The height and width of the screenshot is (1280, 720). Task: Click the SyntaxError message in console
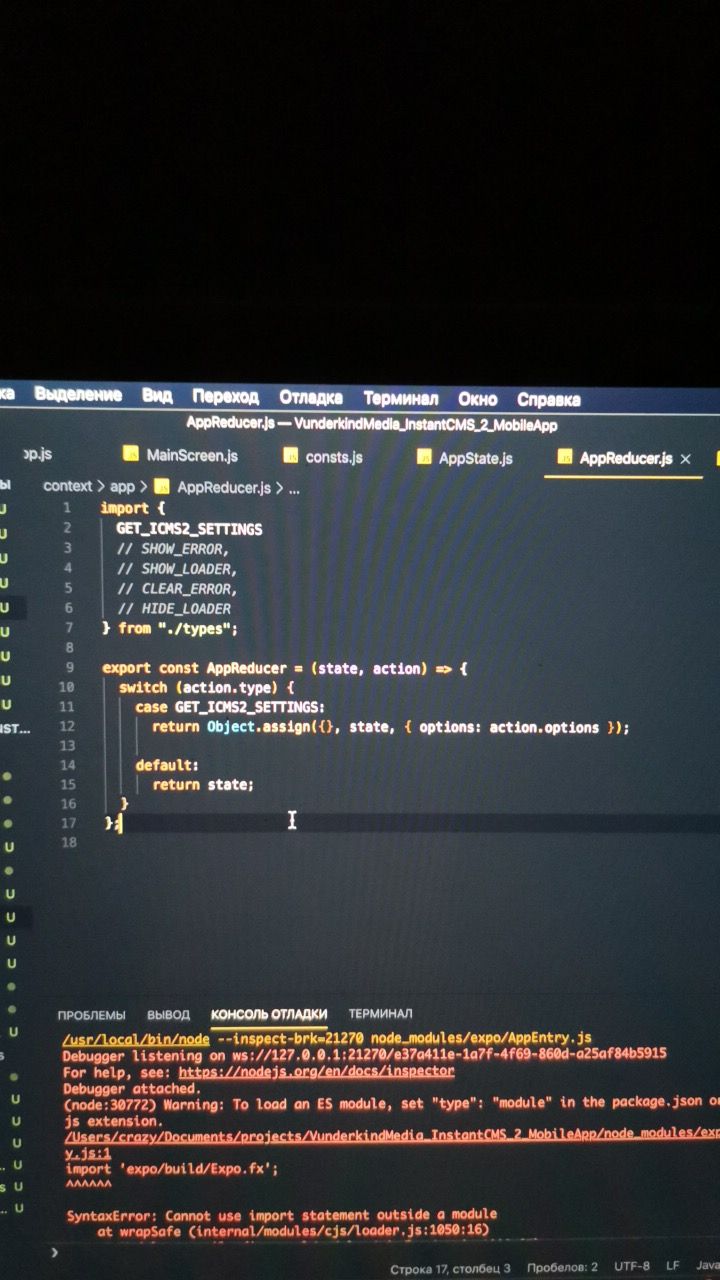(x=282, y=1216)
